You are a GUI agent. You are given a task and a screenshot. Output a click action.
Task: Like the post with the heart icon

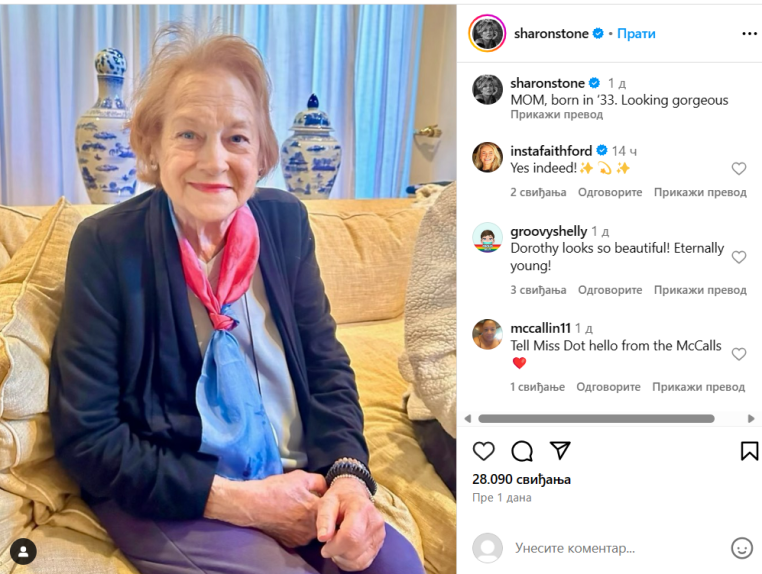point(484,451)
